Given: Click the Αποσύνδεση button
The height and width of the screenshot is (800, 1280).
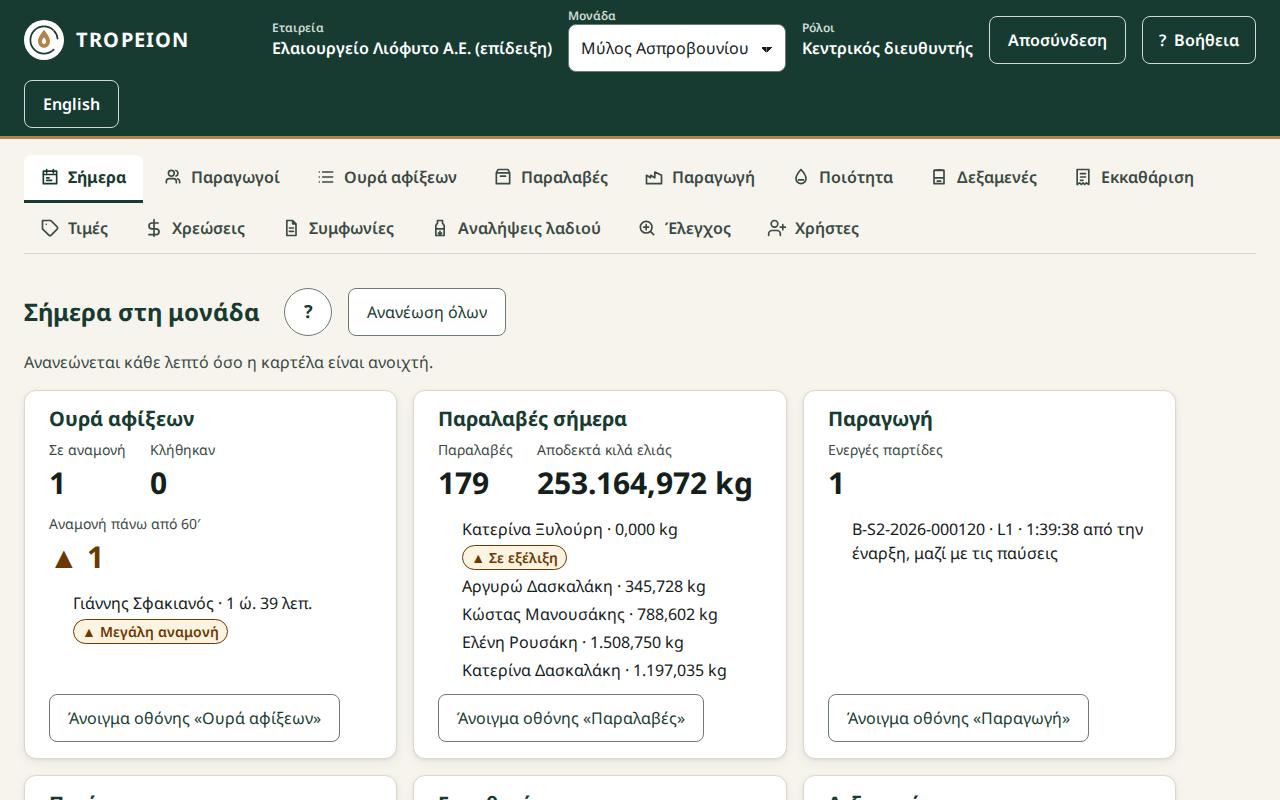Looking at the screenshot, I should coord(1057,40).
